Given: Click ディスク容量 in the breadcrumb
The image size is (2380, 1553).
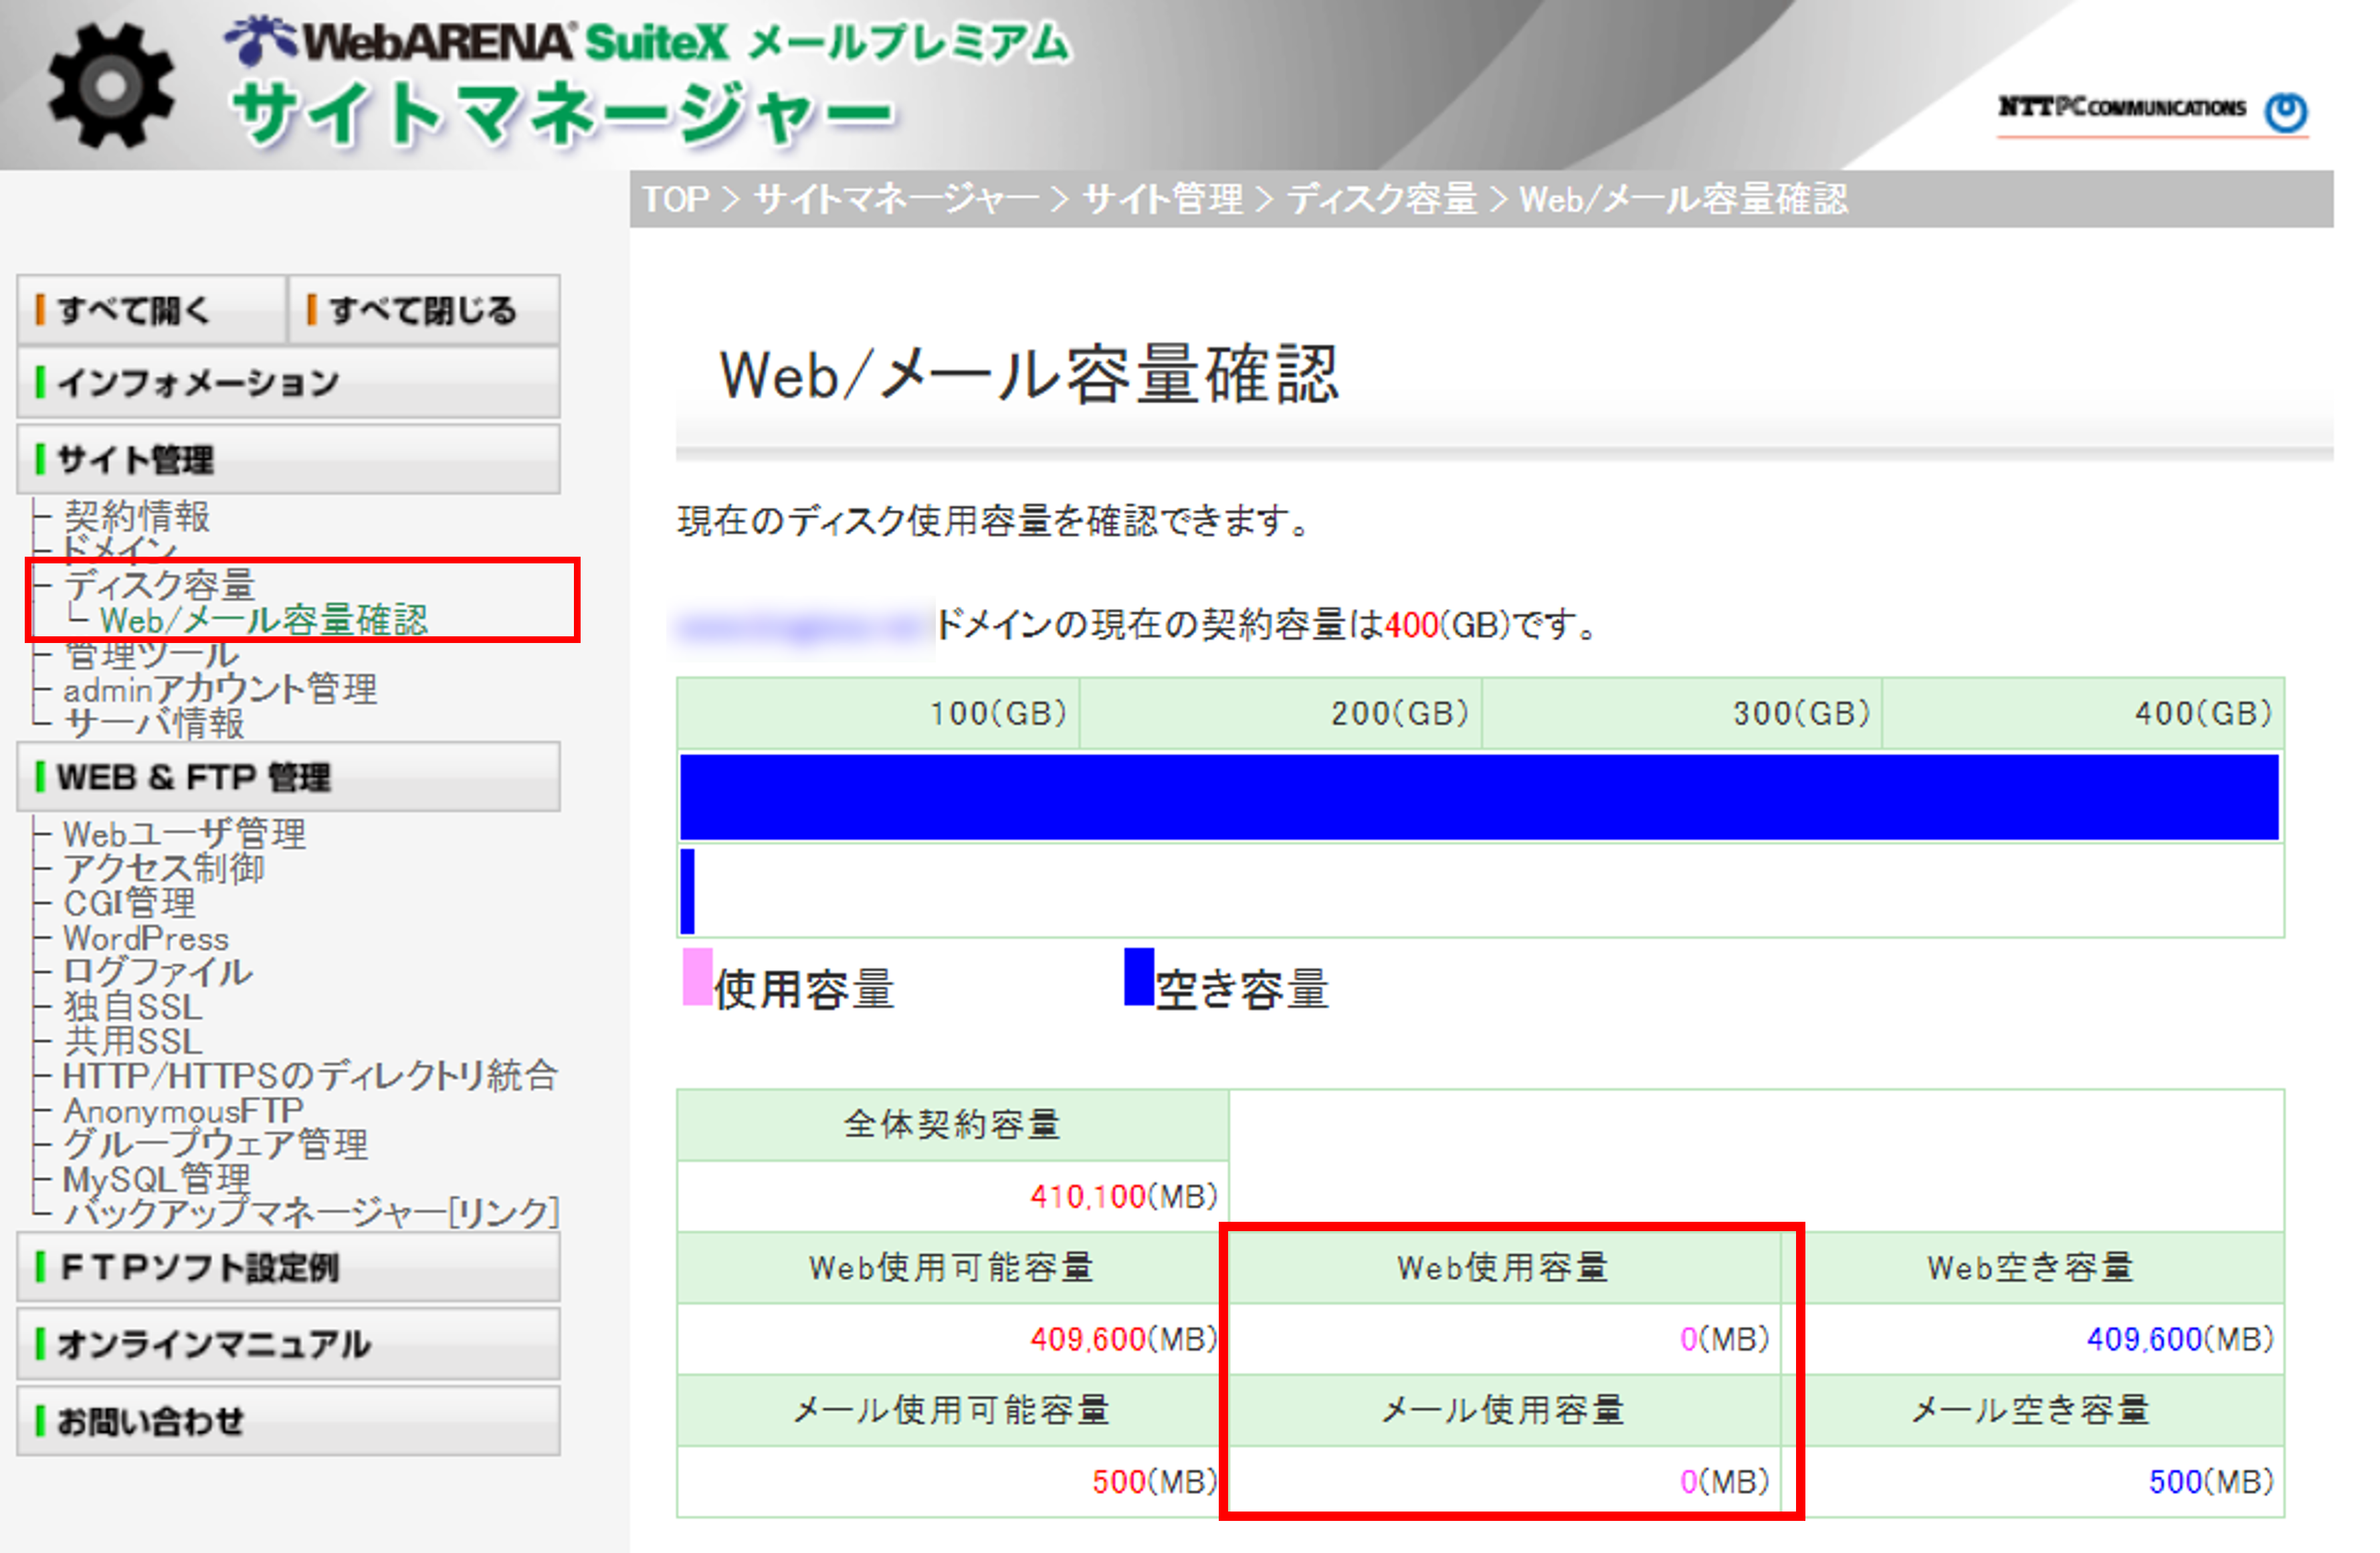Looking at the screenshot, I should 1382,200.
